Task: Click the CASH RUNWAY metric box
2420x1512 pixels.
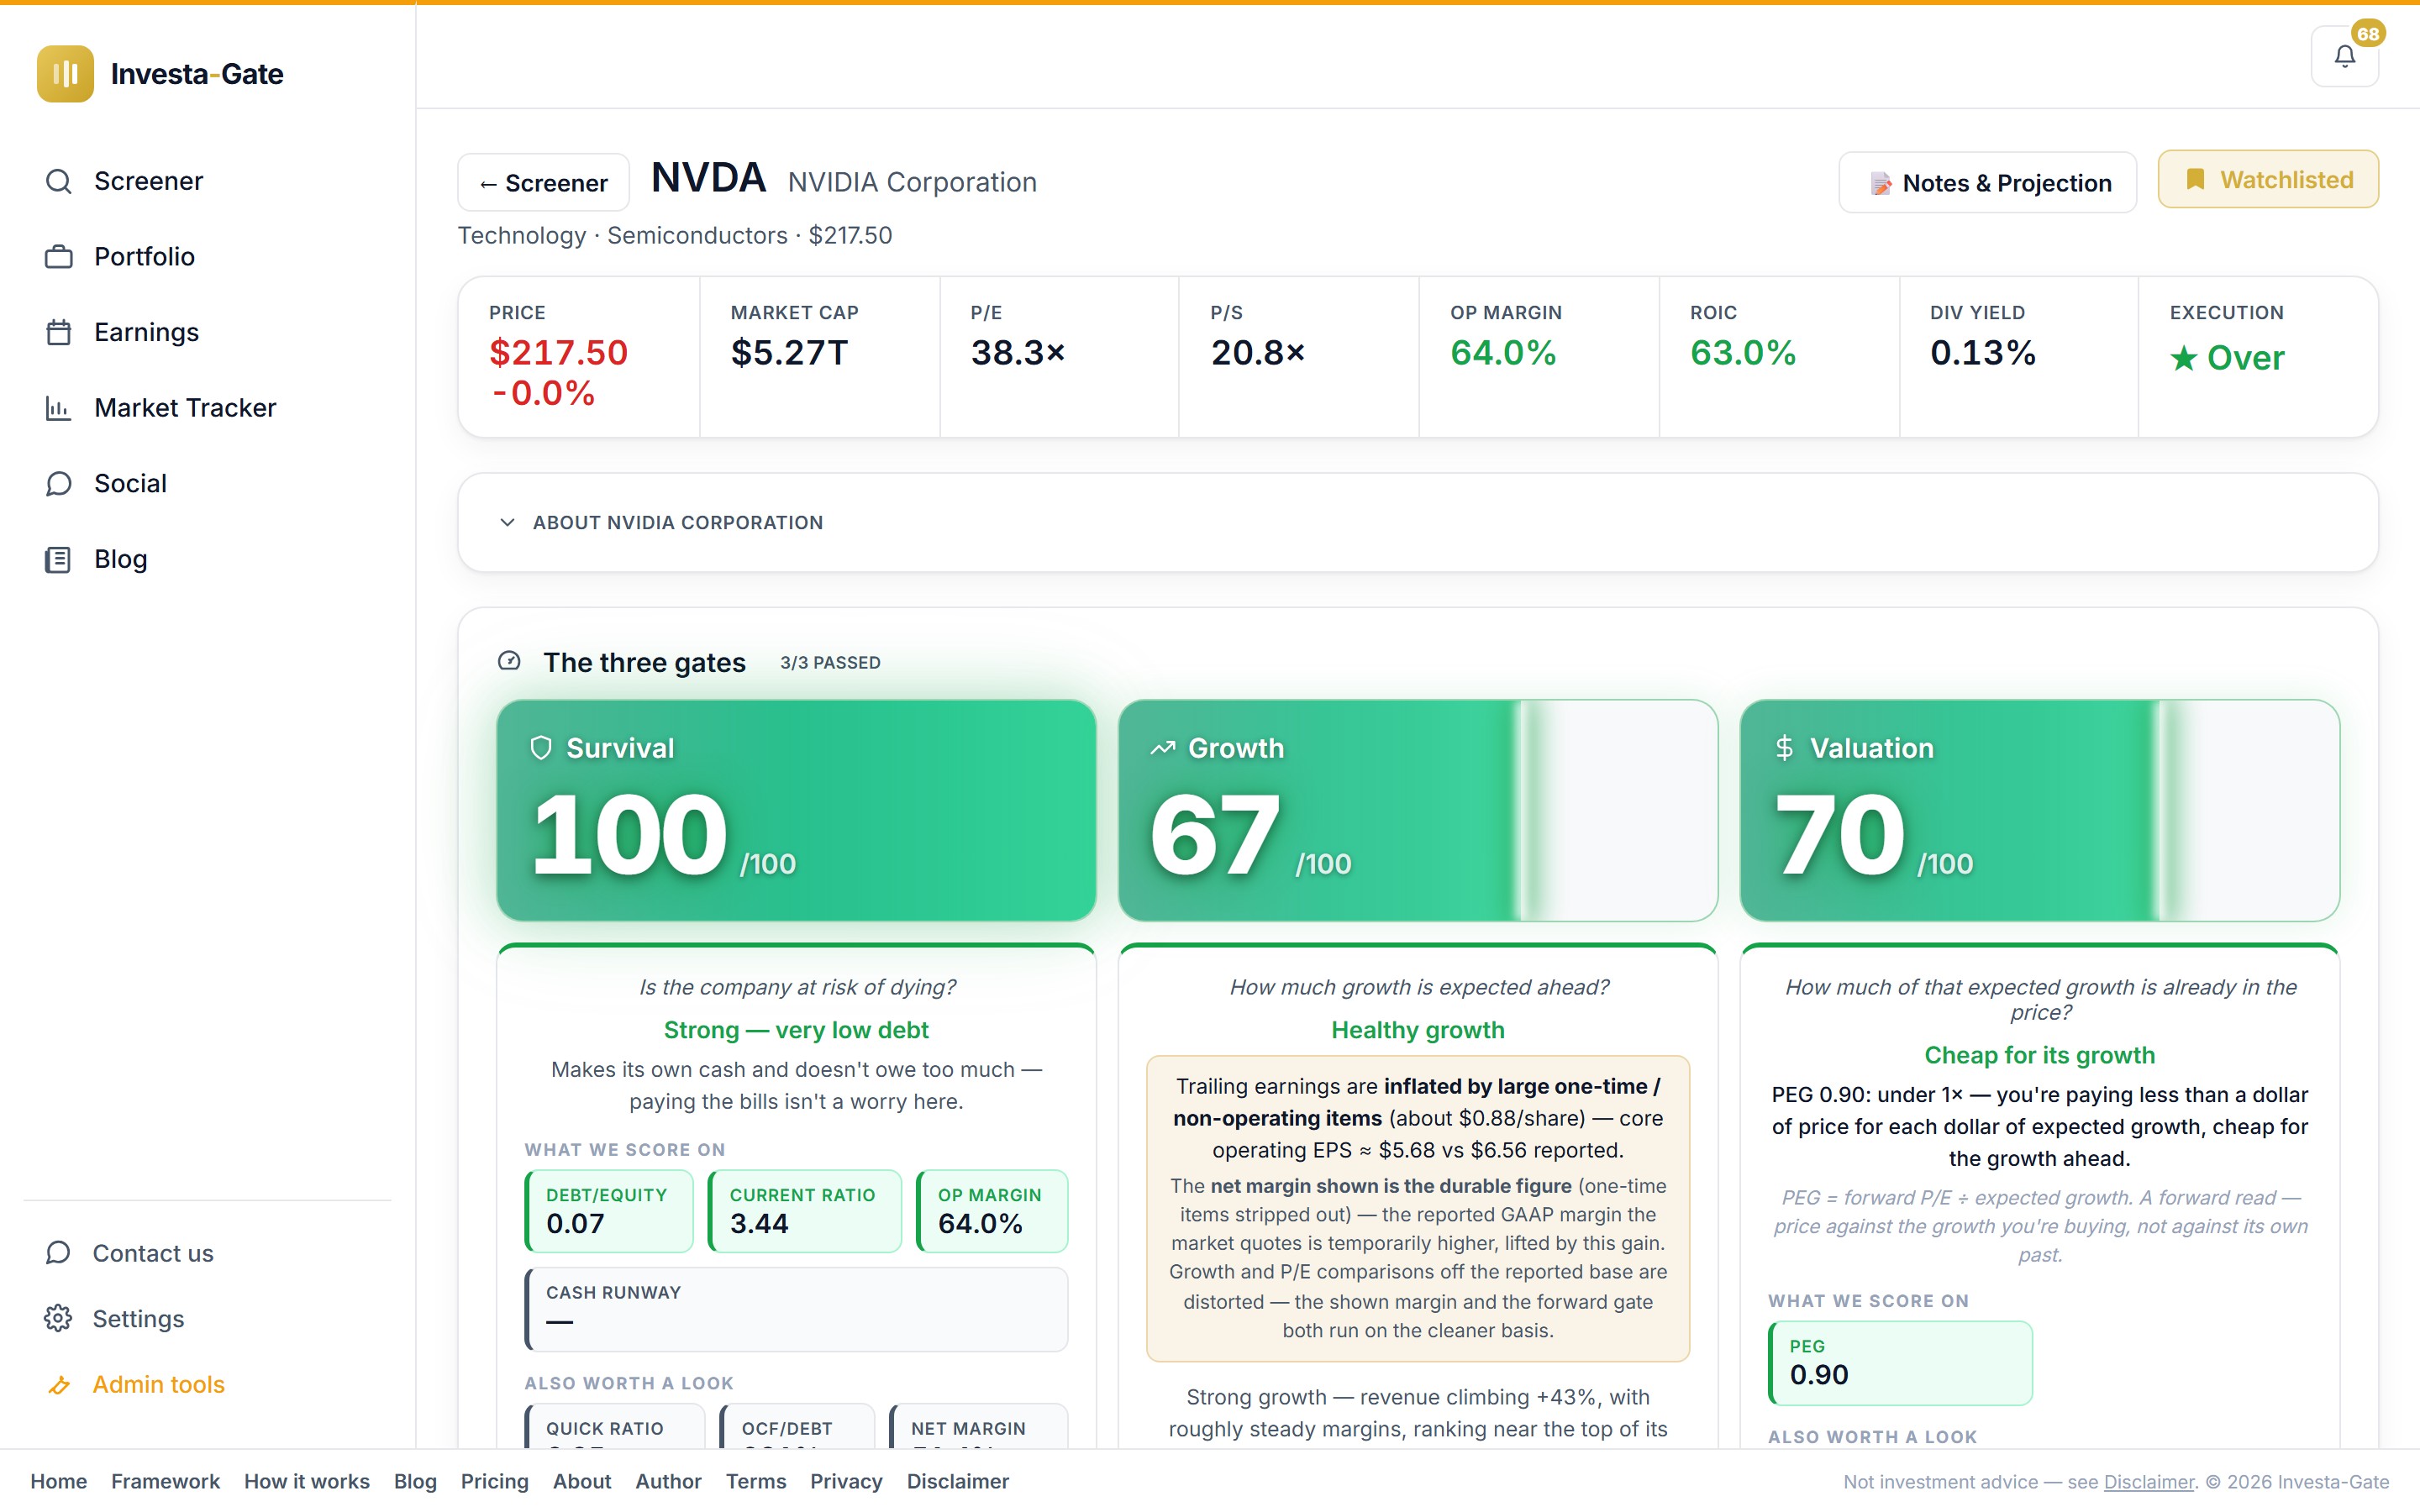Action: click(796, 1309)
